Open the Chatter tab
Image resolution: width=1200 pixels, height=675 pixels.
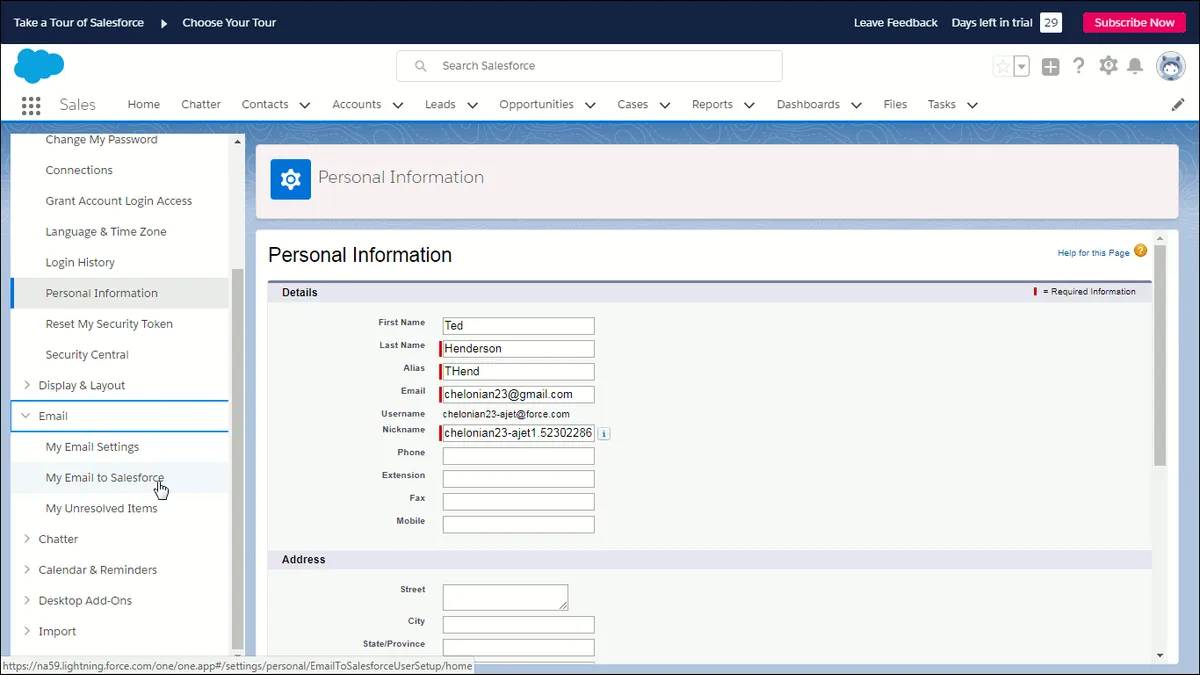point(201,104)
